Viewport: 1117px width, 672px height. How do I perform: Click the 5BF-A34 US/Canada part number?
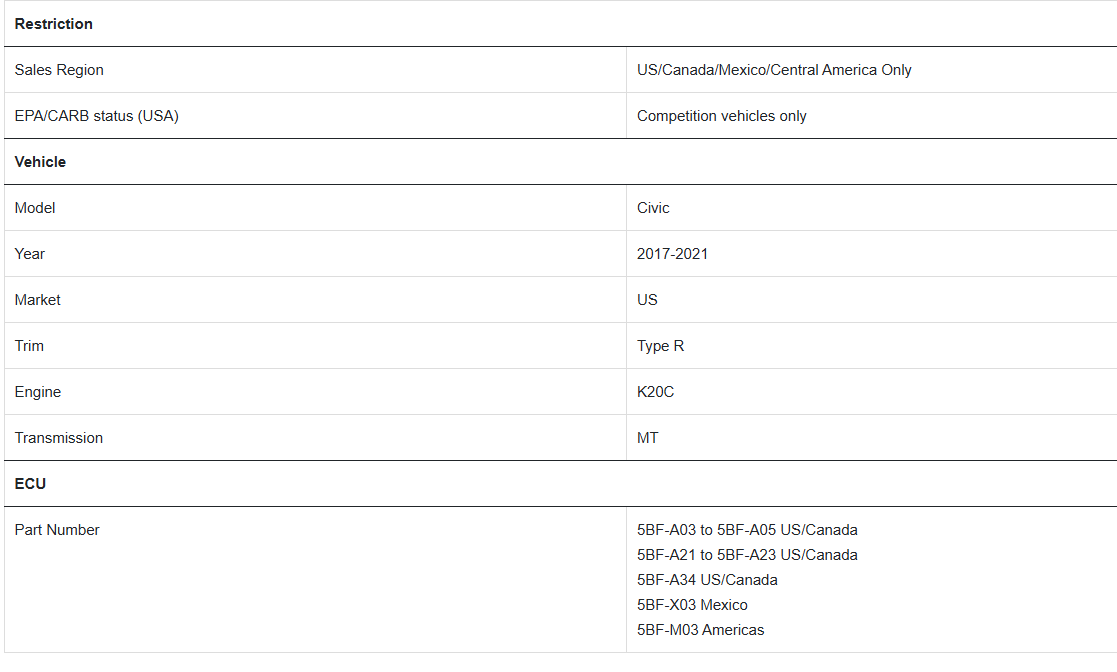[707, 579]
